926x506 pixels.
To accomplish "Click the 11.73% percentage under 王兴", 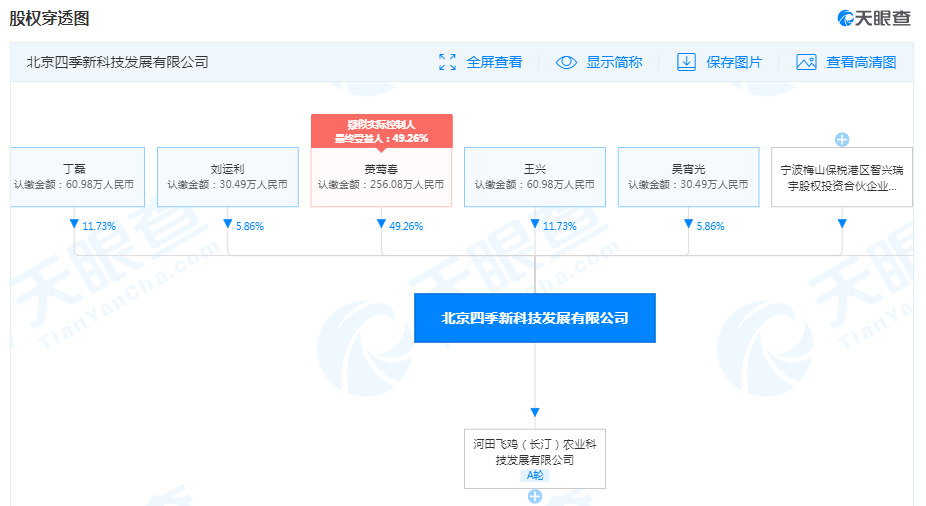I will tap(560, 226).
